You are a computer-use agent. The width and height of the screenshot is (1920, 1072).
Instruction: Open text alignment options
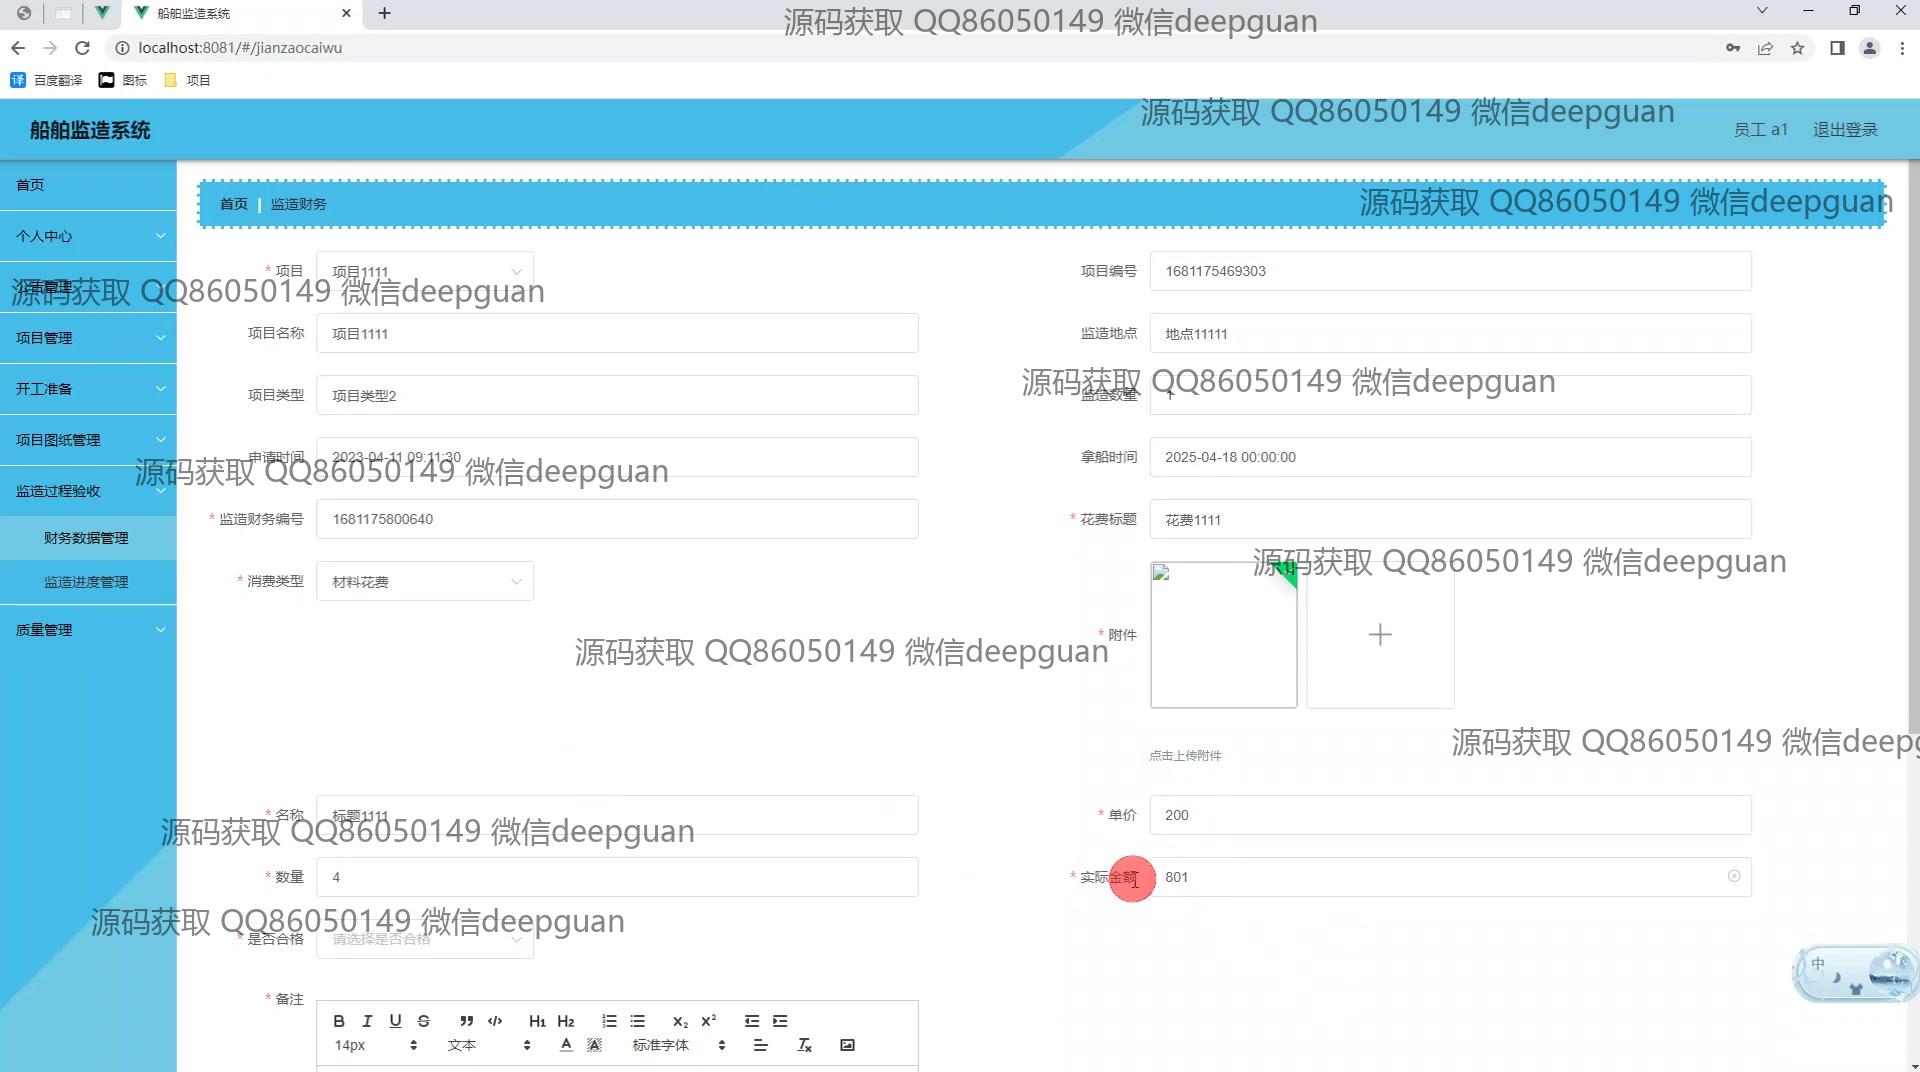(x=760, y=1045)
